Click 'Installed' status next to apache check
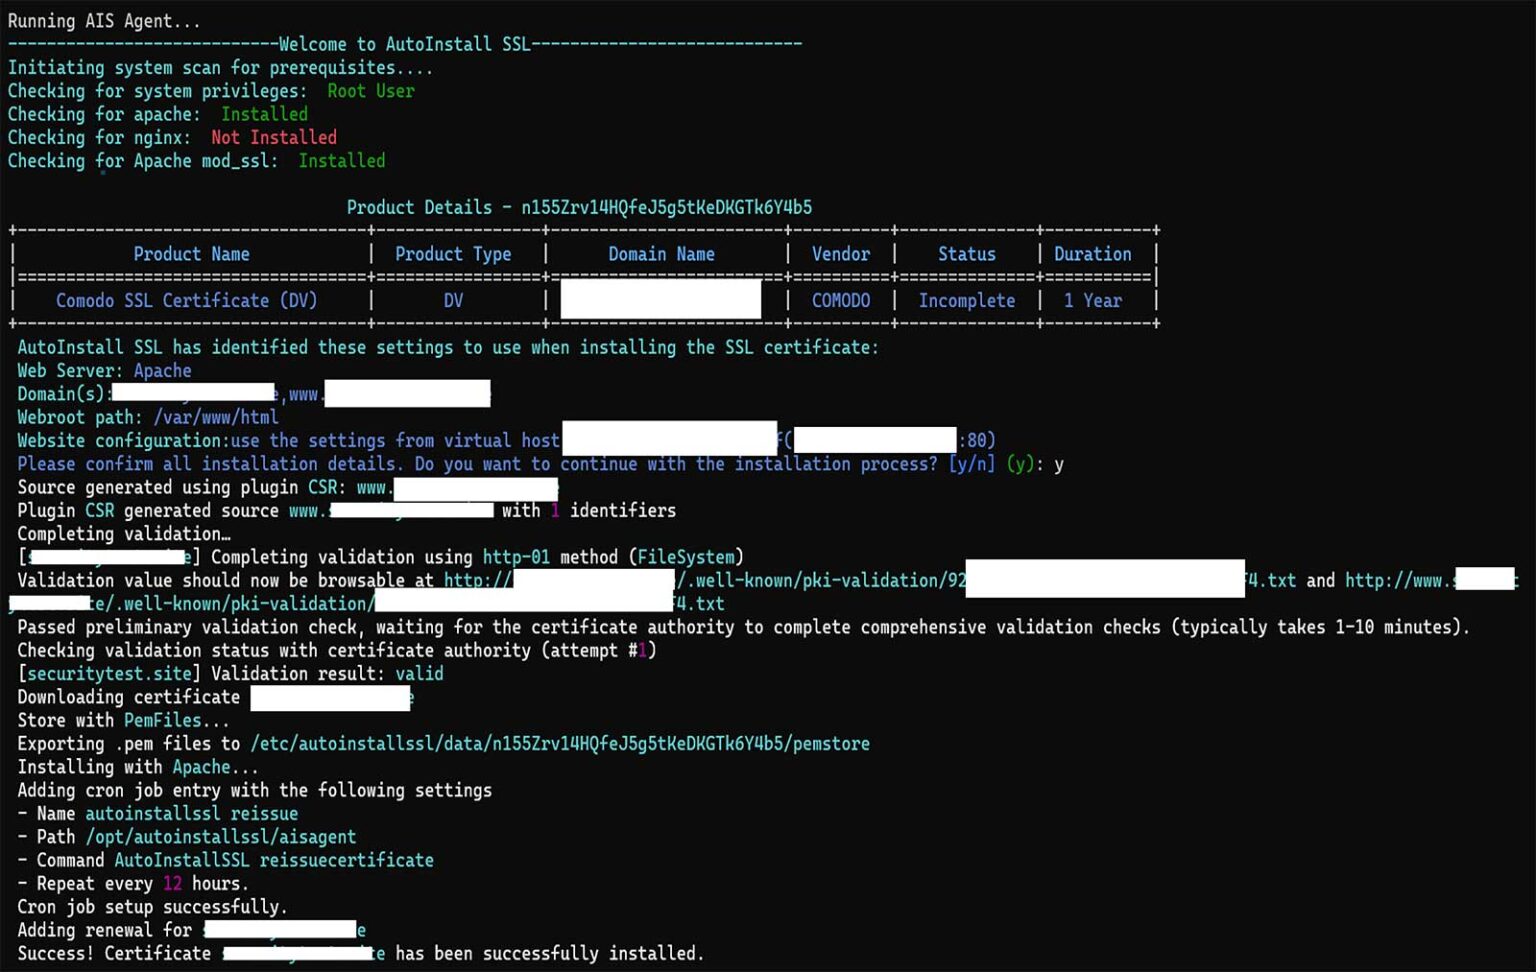Image resolution: width=1536 pixels, height=972 pixels. click(x=264, y=114)
